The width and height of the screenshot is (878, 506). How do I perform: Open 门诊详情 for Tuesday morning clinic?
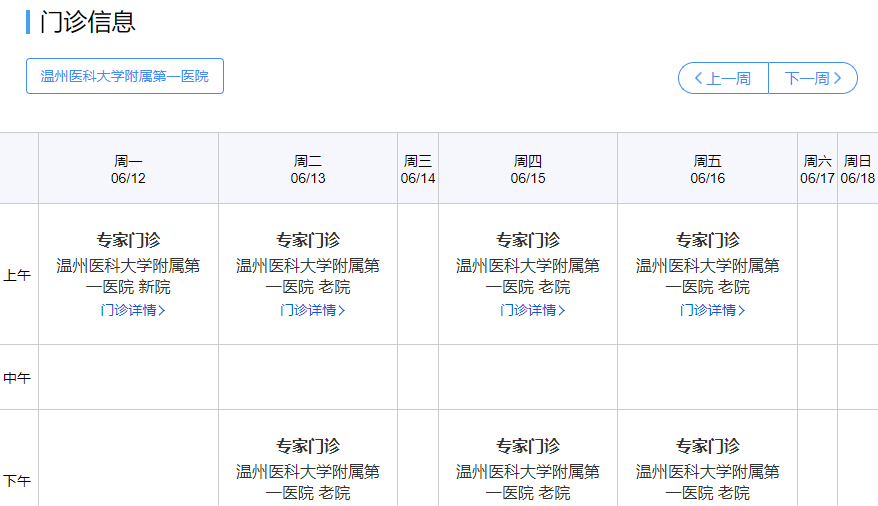pos(312,310)
